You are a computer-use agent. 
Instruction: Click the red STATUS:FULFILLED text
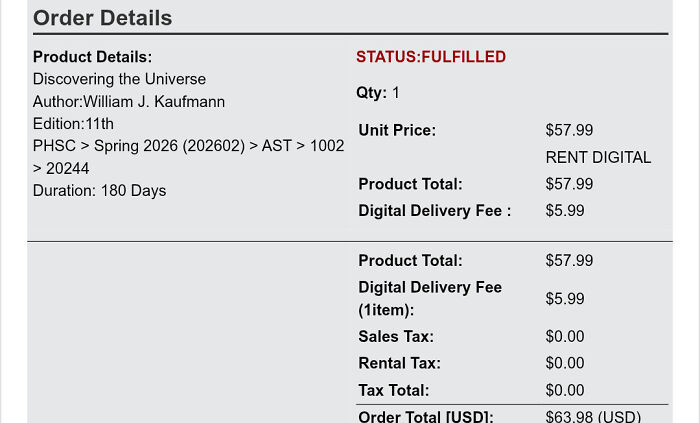431,57
